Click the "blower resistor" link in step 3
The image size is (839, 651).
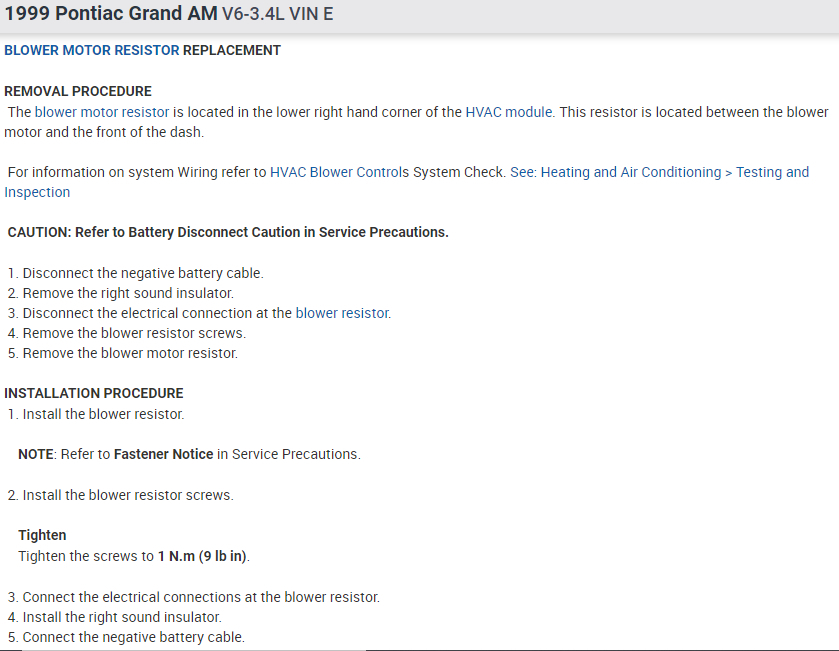(342, 313)
